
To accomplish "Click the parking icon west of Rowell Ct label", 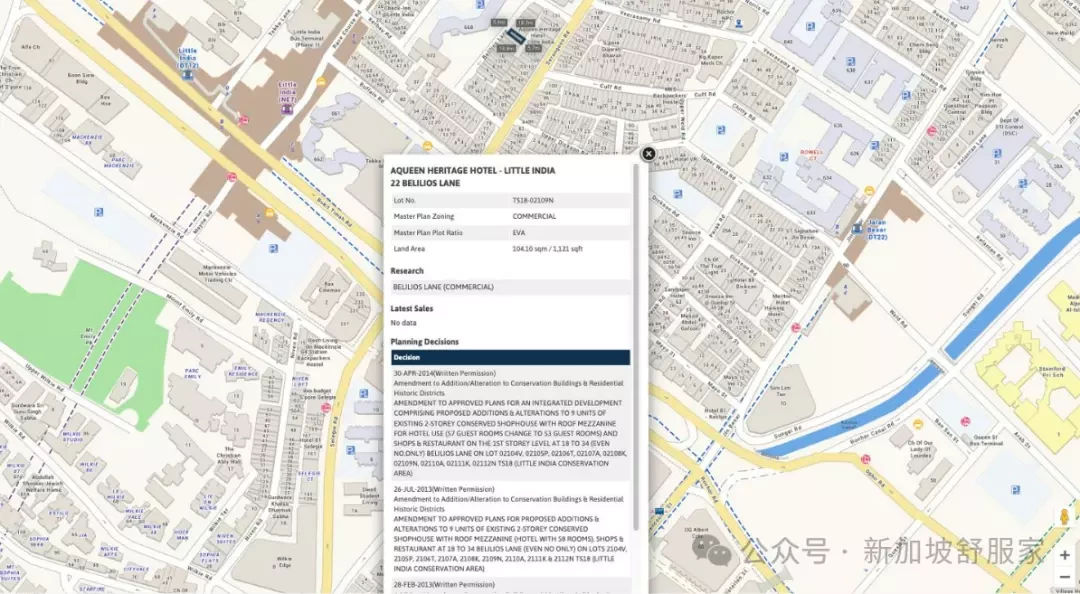I will point(783,157).
